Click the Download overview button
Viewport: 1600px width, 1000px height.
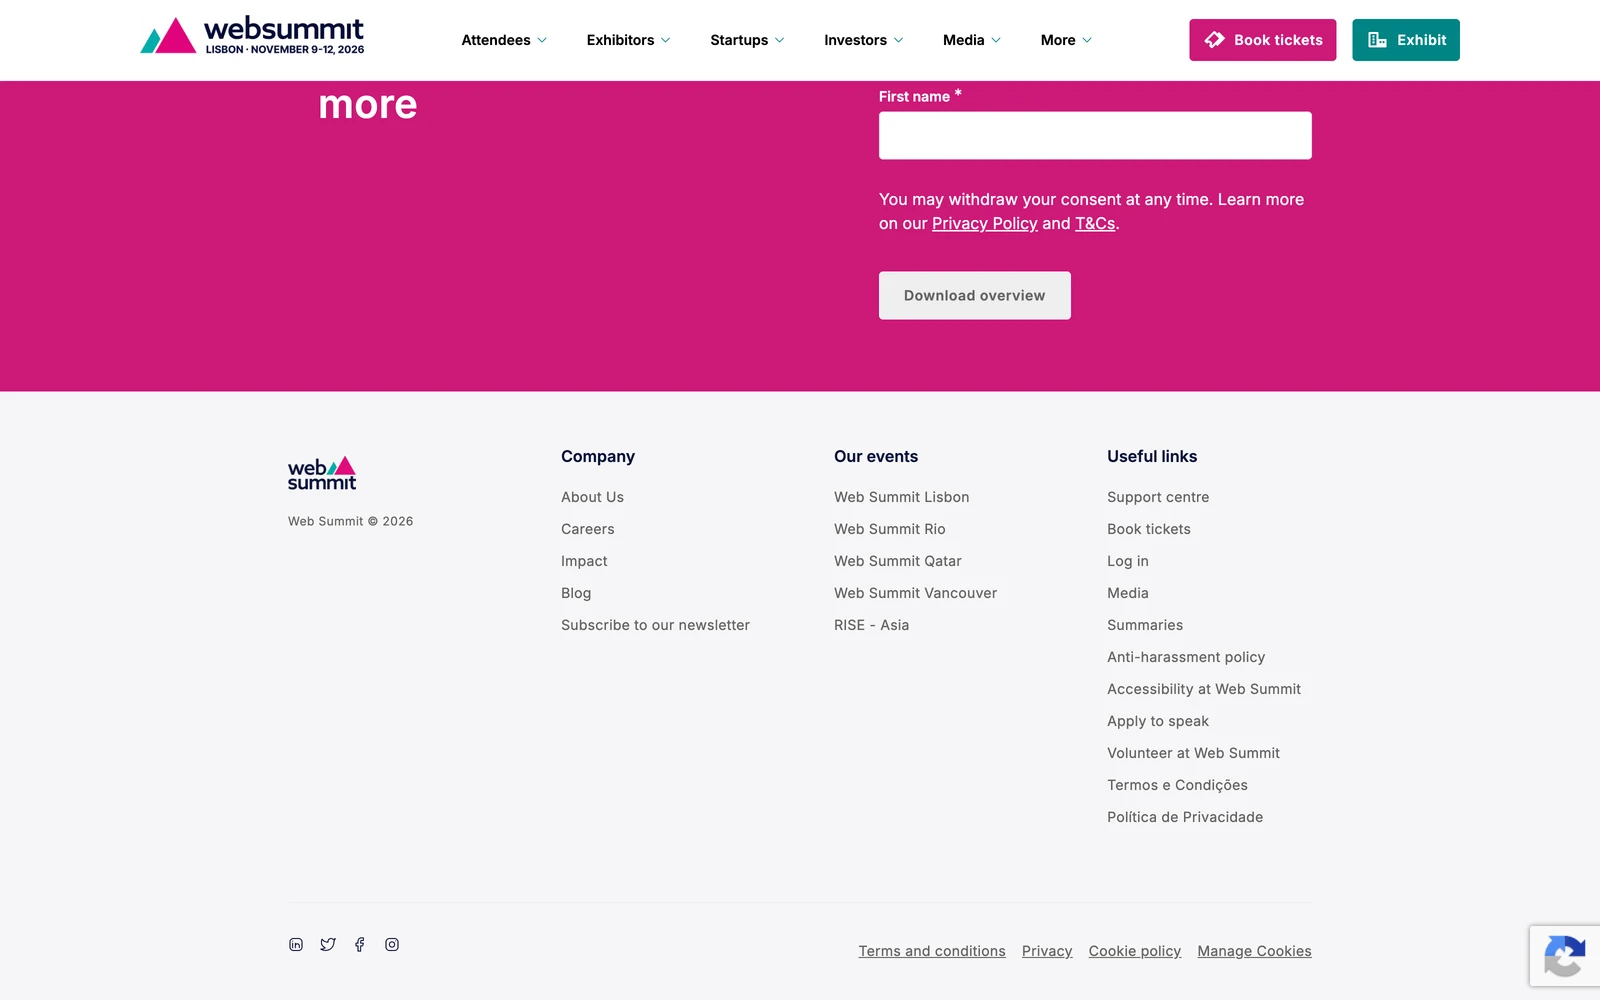coord(975,296)
